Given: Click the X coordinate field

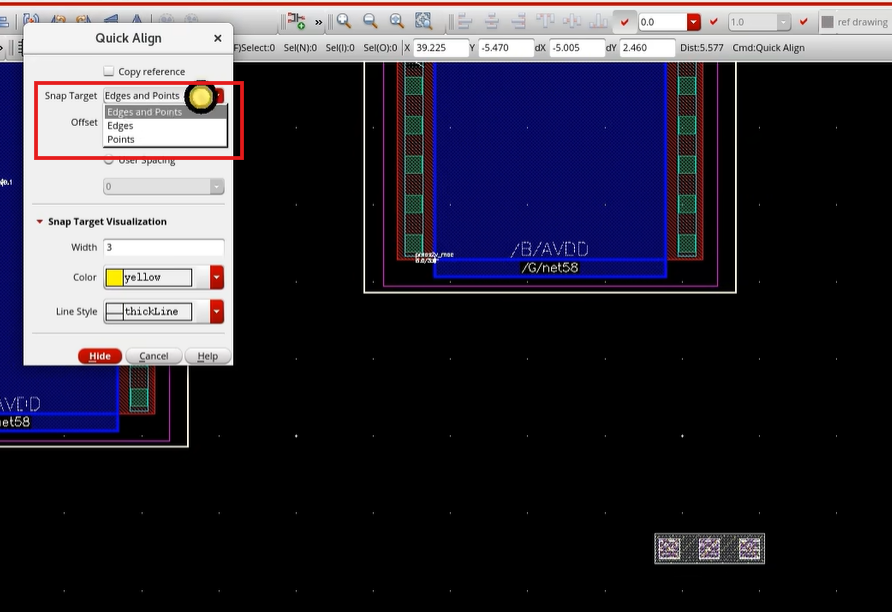Looking at the screenshot, I should coord(441,48).
